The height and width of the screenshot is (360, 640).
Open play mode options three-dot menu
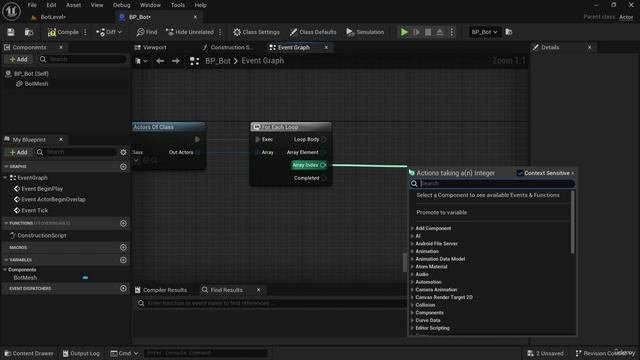point(451,32)
